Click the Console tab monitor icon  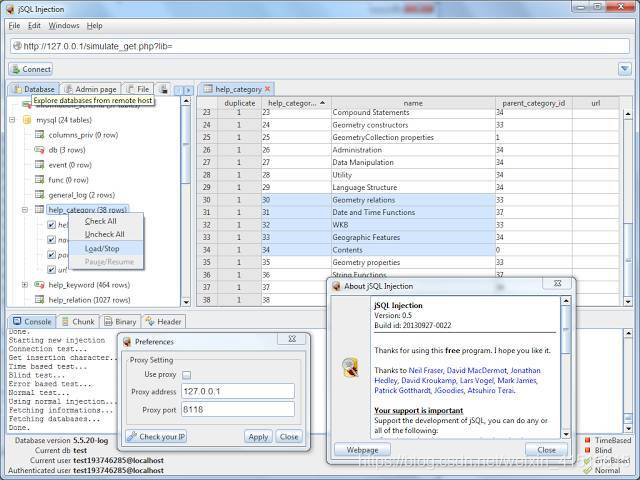pyautogui.click(x=17, y=321)
